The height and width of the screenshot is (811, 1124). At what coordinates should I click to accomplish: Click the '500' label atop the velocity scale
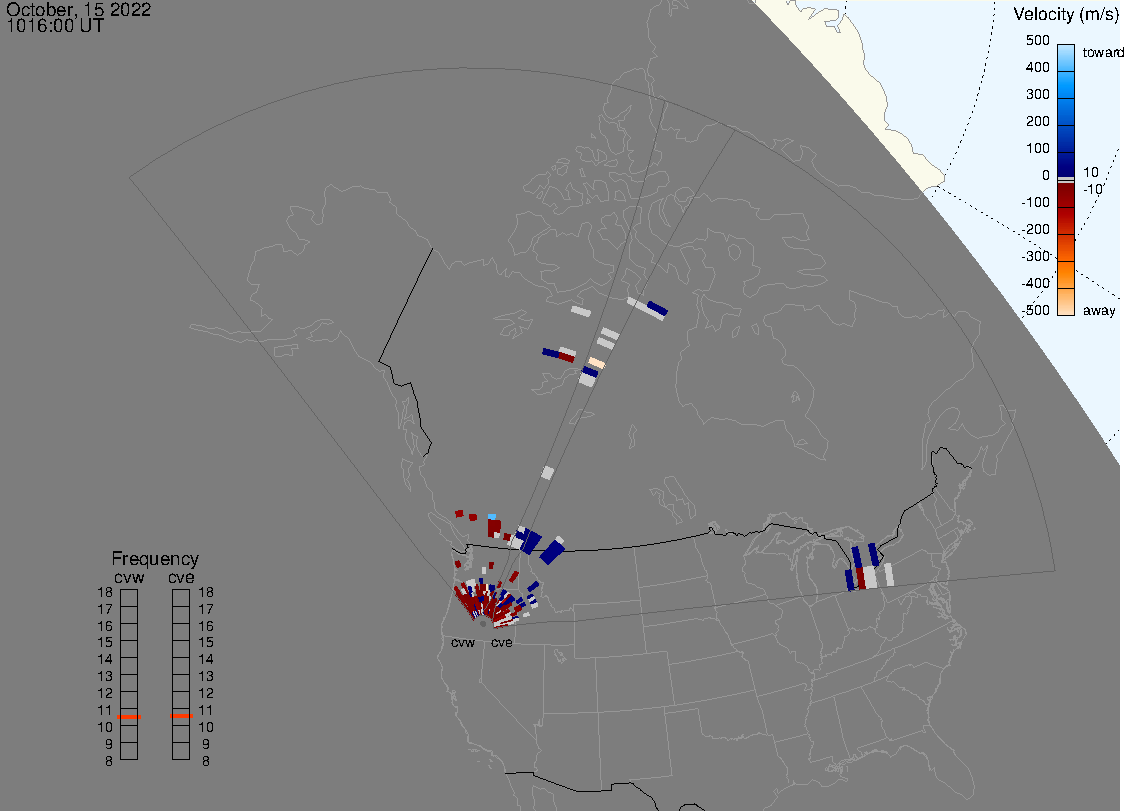point(1037,41)
